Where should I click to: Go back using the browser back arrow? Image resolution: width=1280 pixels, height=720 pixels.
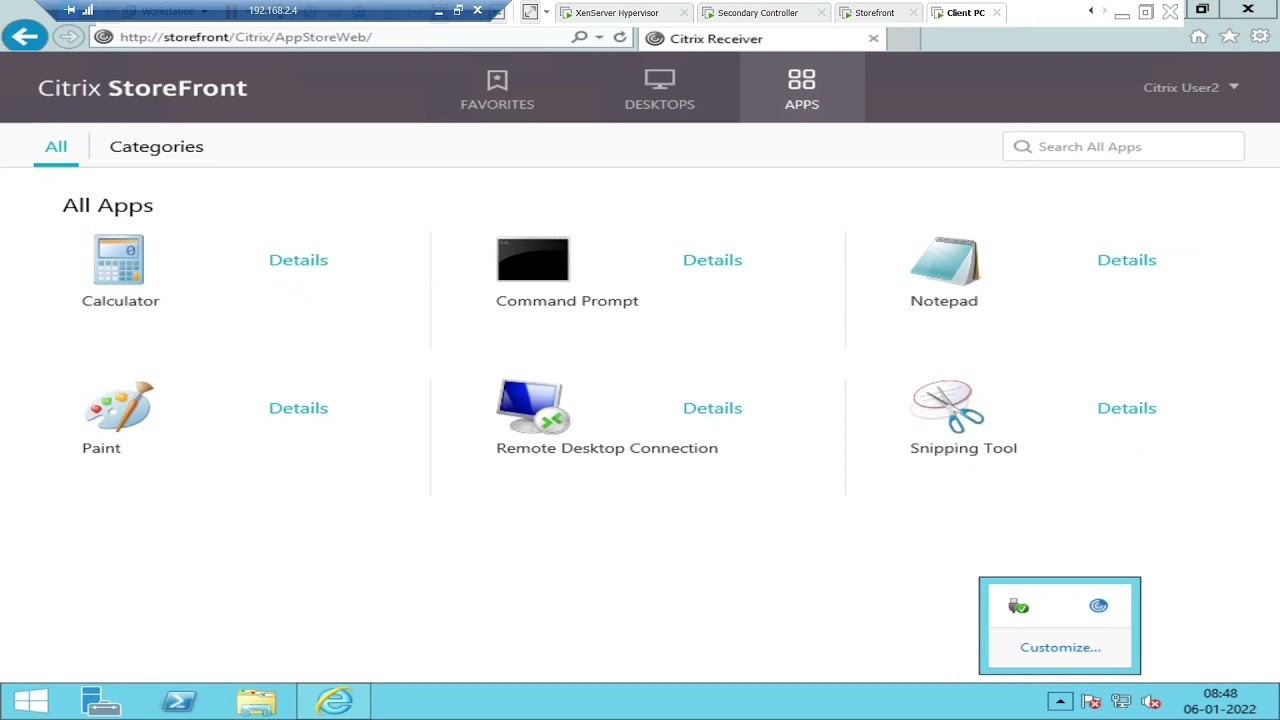[x=25, y=37]
